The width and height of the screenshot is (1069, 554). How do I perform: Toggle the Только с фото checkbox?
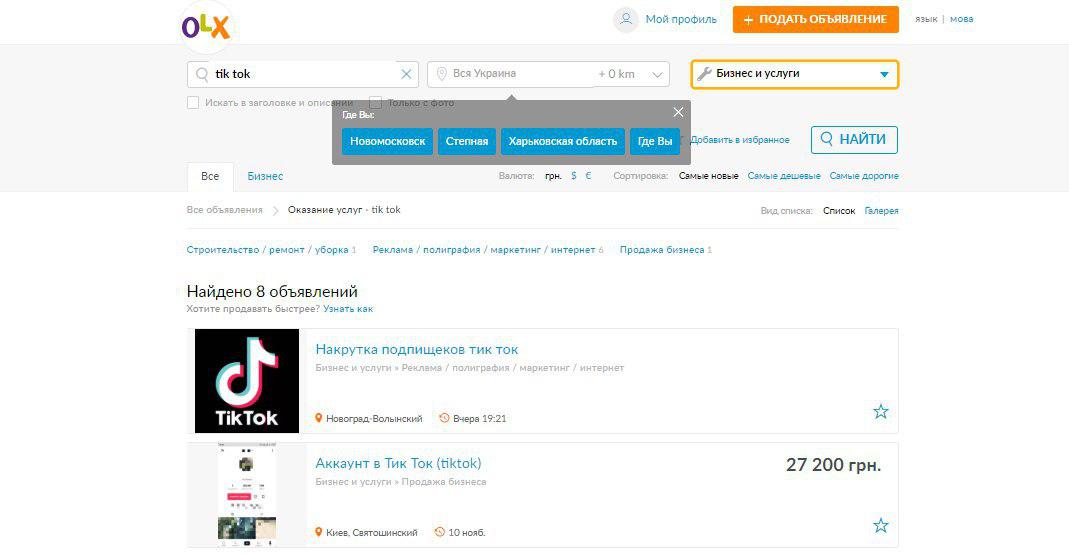(376, 102)
